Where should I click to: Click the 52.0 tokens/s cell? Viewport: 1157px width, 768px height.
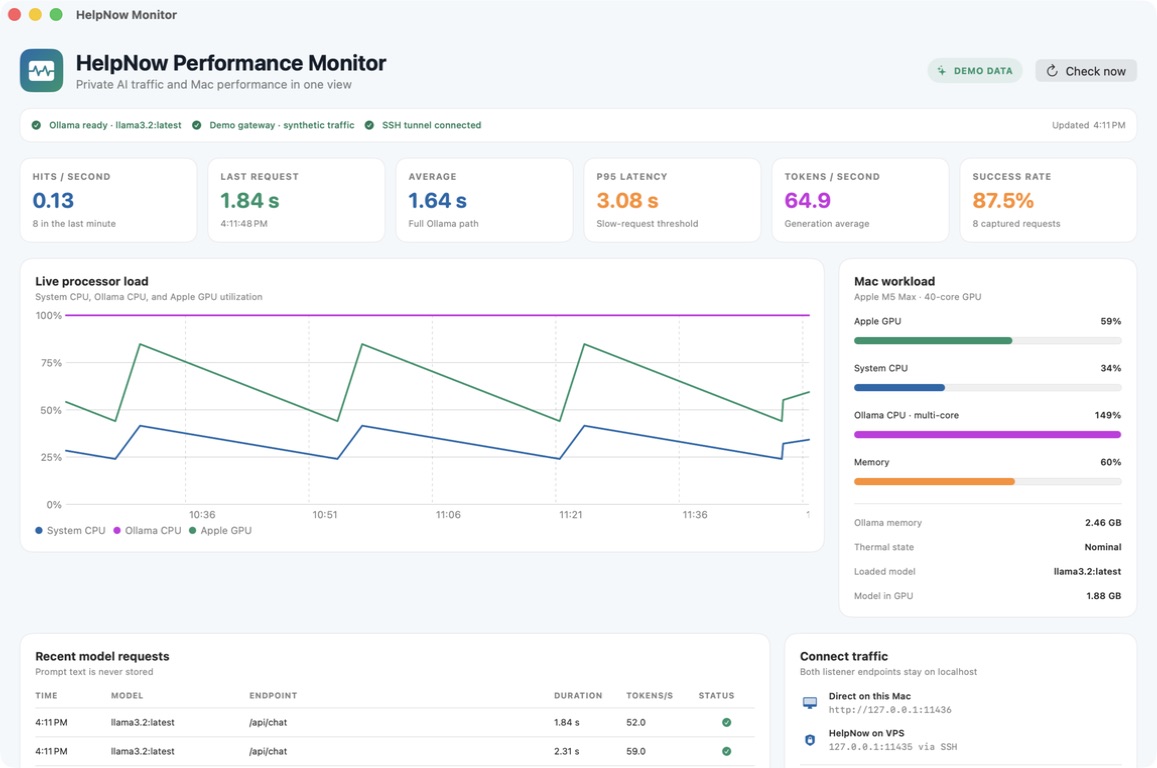[636, 722]
